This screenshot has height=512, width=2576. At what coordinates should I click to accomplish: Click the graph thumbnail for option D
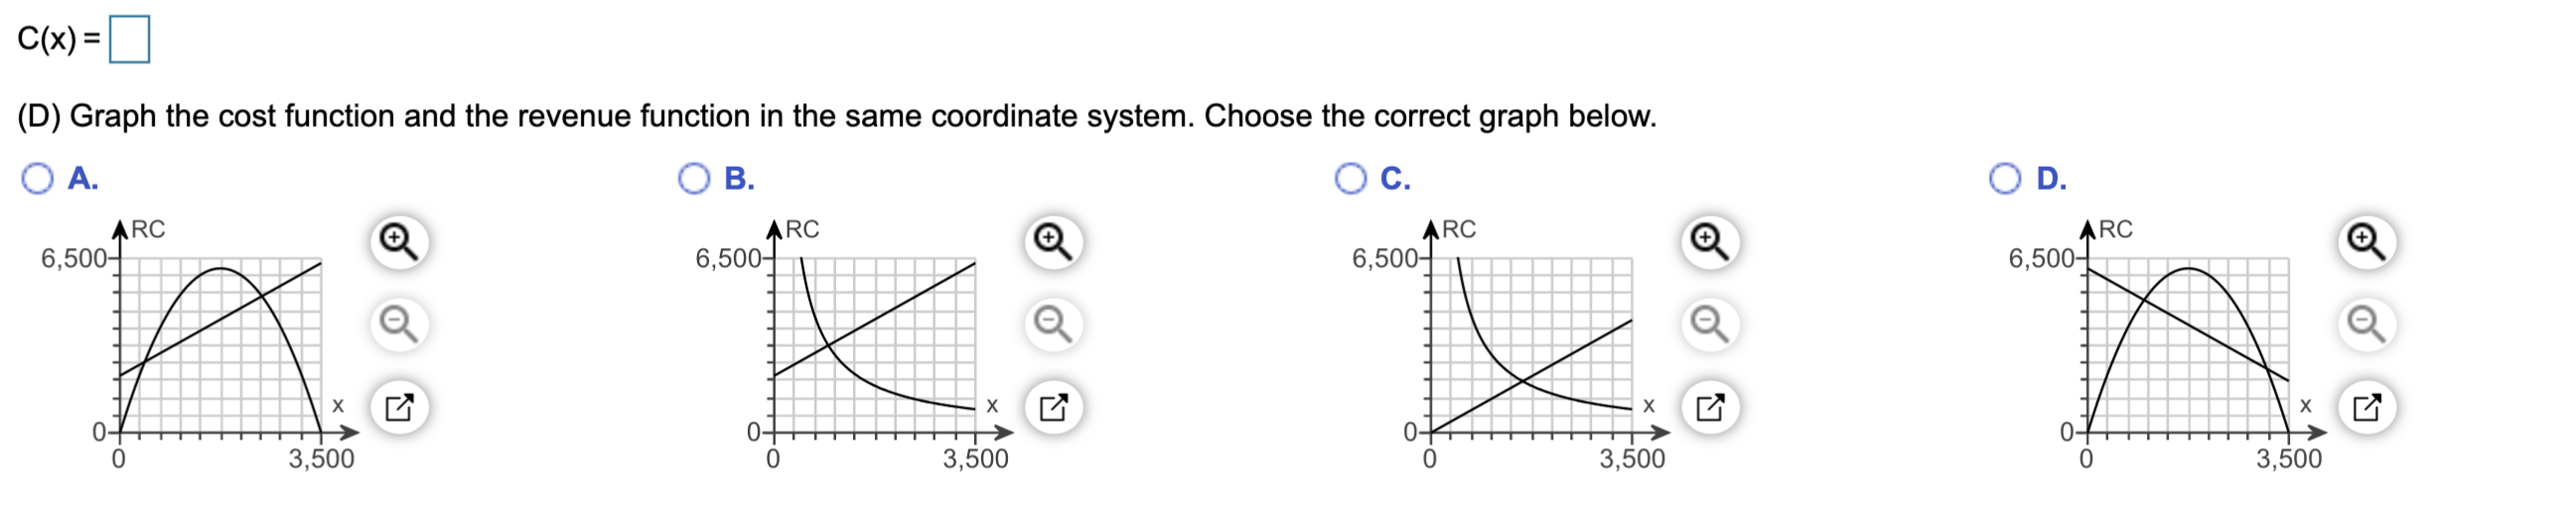pos(2187,345)
